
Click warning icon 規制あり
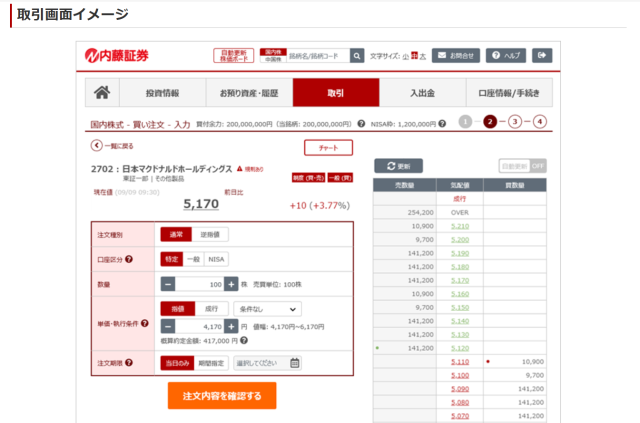pyautogui.click(x=240, y=169)
